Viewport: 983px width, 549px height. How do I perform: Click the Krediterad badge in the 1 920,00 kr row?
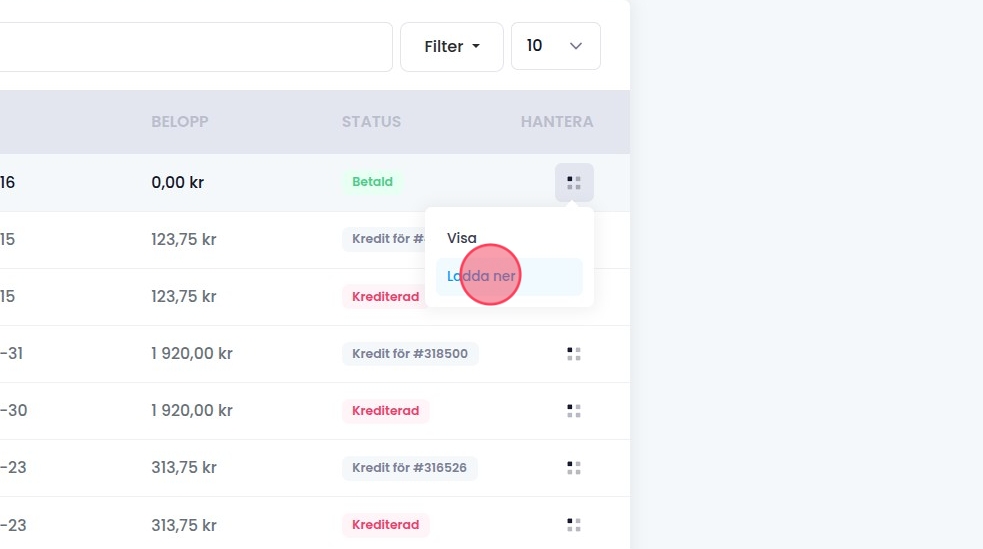click(385, 411)
